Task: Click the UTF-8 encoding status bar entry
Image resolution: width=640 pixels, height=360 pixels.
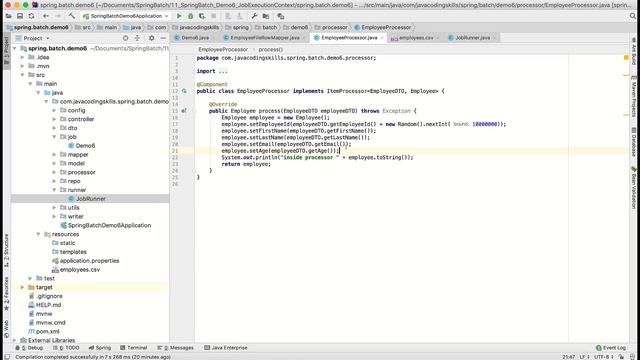Action: 603,357
